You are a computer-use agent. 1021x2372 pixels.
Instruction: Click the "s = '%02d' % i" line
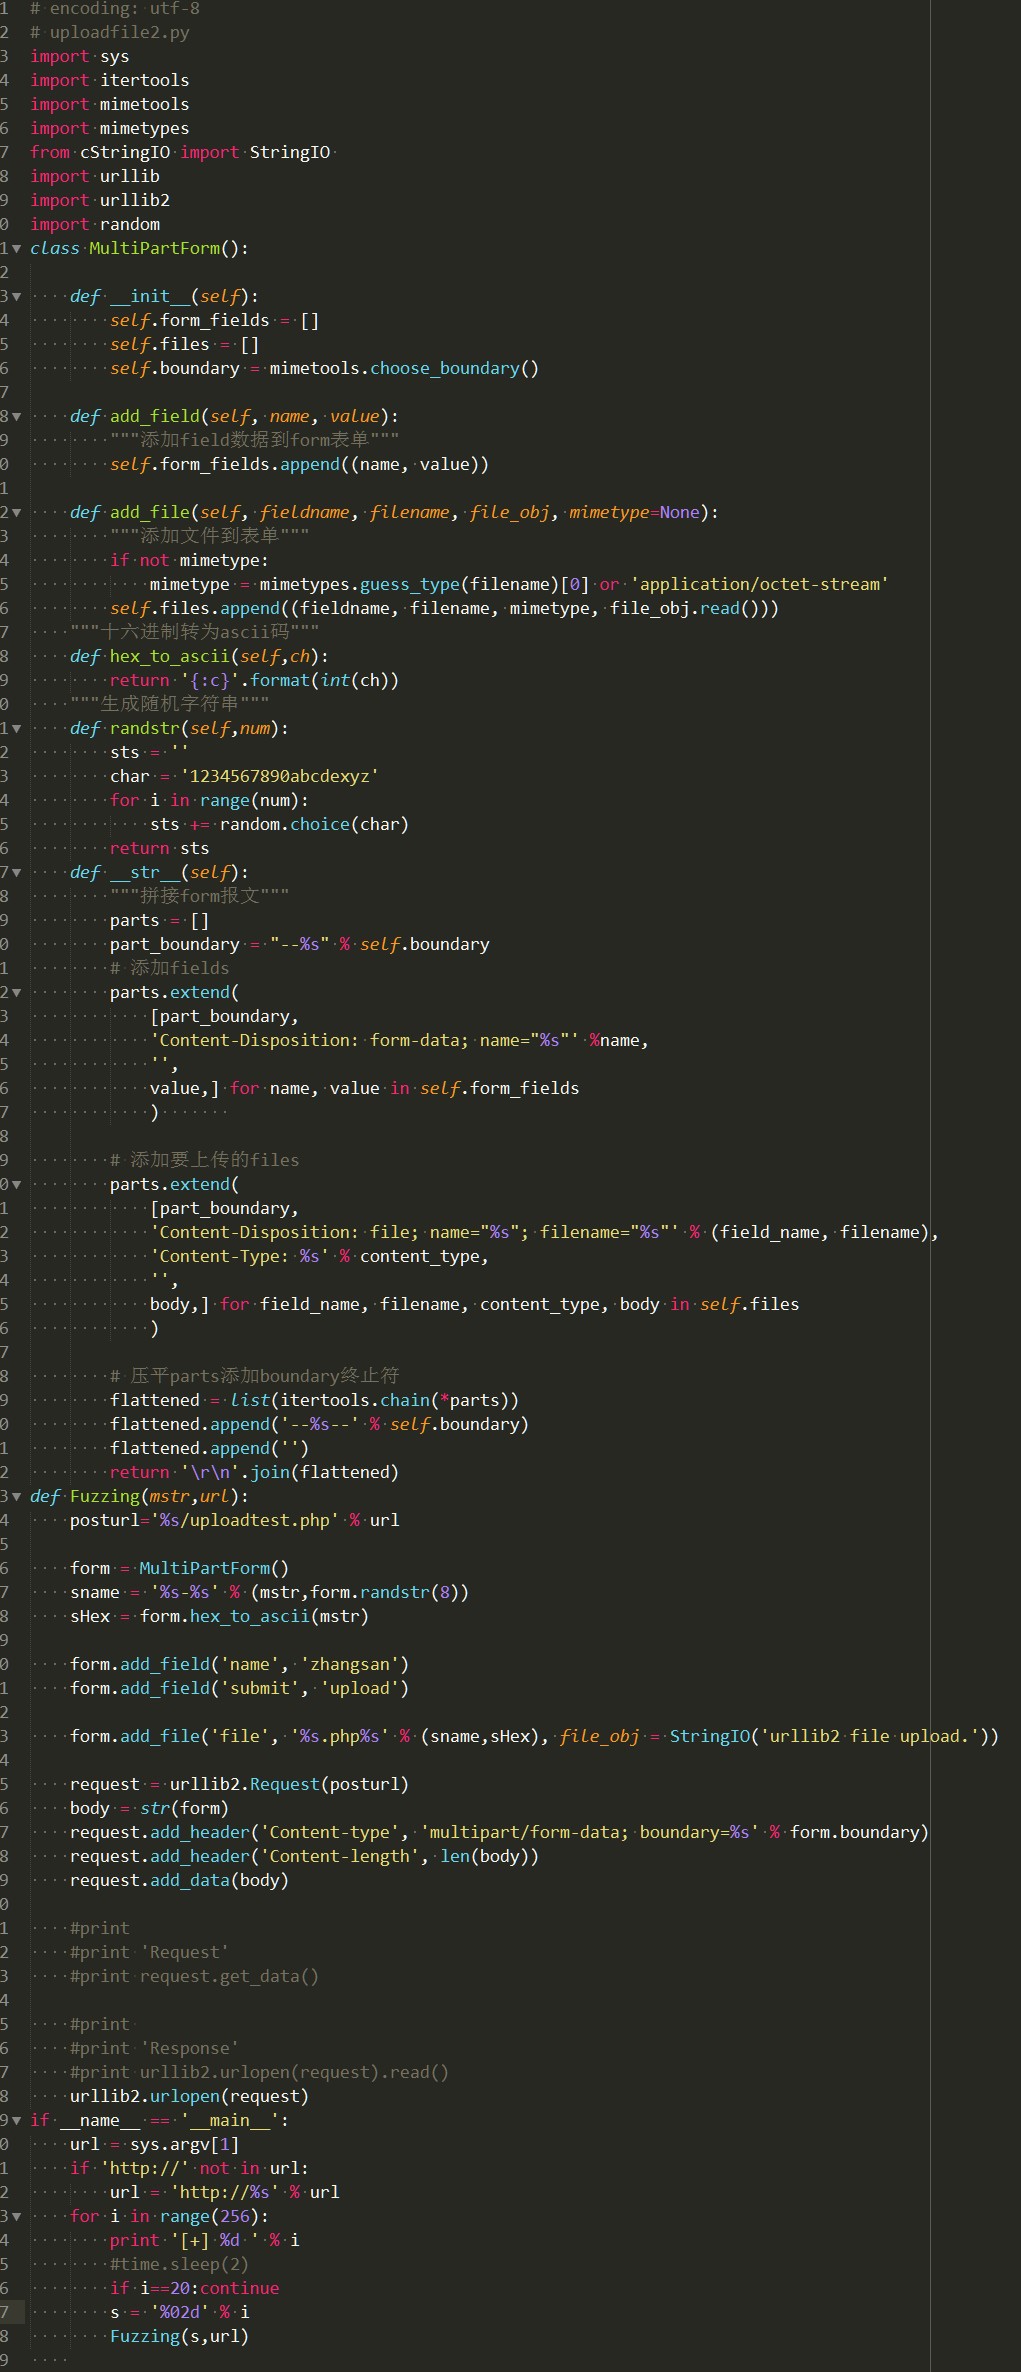[x=180, y=2312]
